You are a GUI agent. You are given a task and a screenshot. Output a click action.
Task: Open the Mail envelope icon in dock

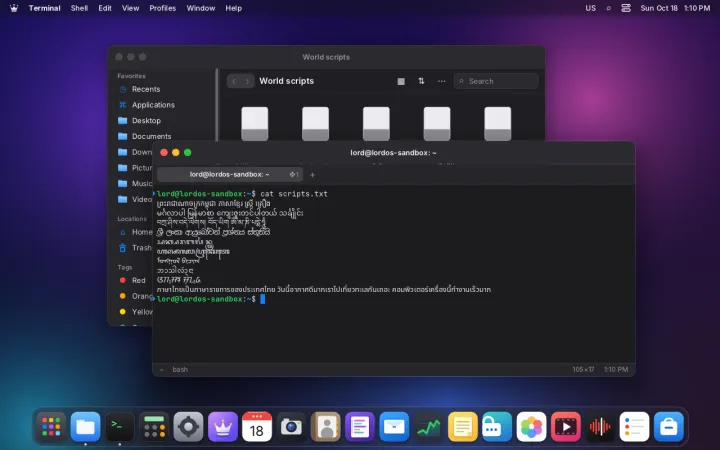tap(394, 427)
